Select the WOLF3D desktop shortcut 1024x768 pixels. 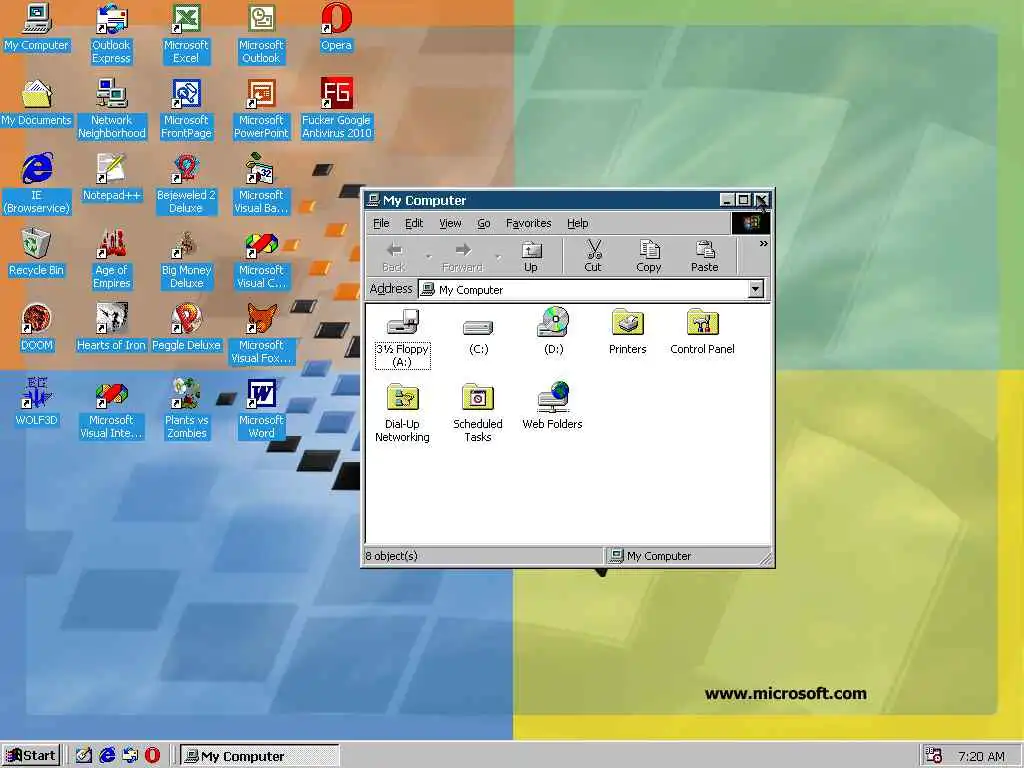tap(37, 403)
